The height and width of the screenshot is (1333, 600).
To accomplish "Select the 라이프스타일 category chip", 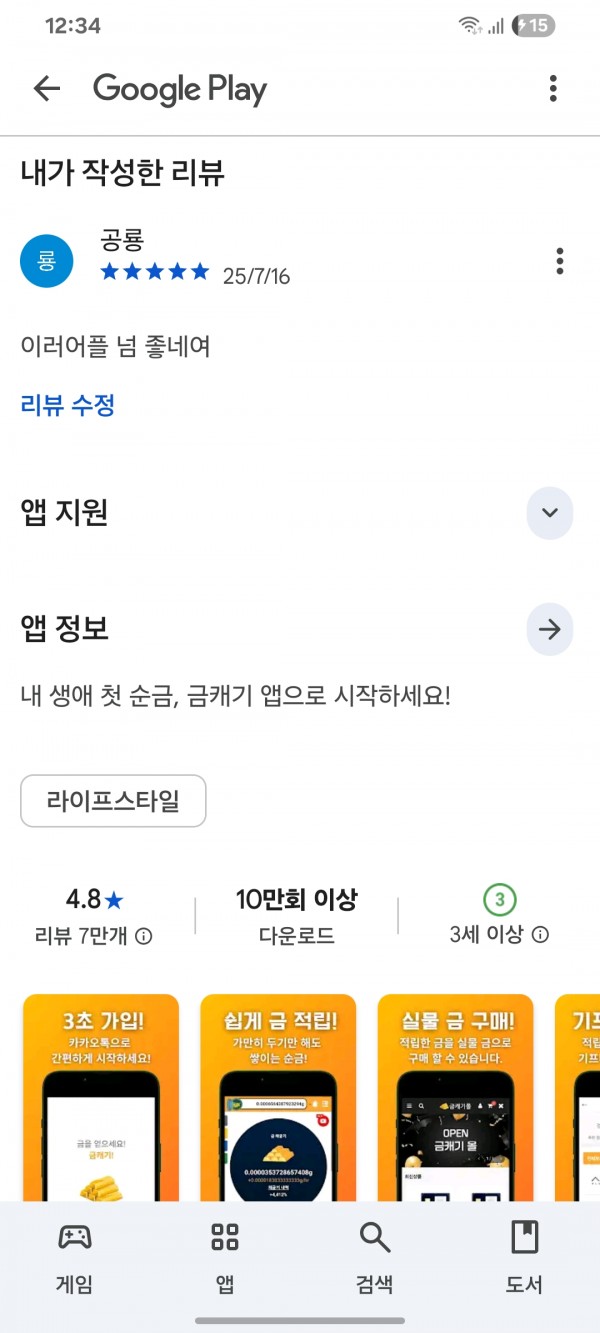I will 113,801.
